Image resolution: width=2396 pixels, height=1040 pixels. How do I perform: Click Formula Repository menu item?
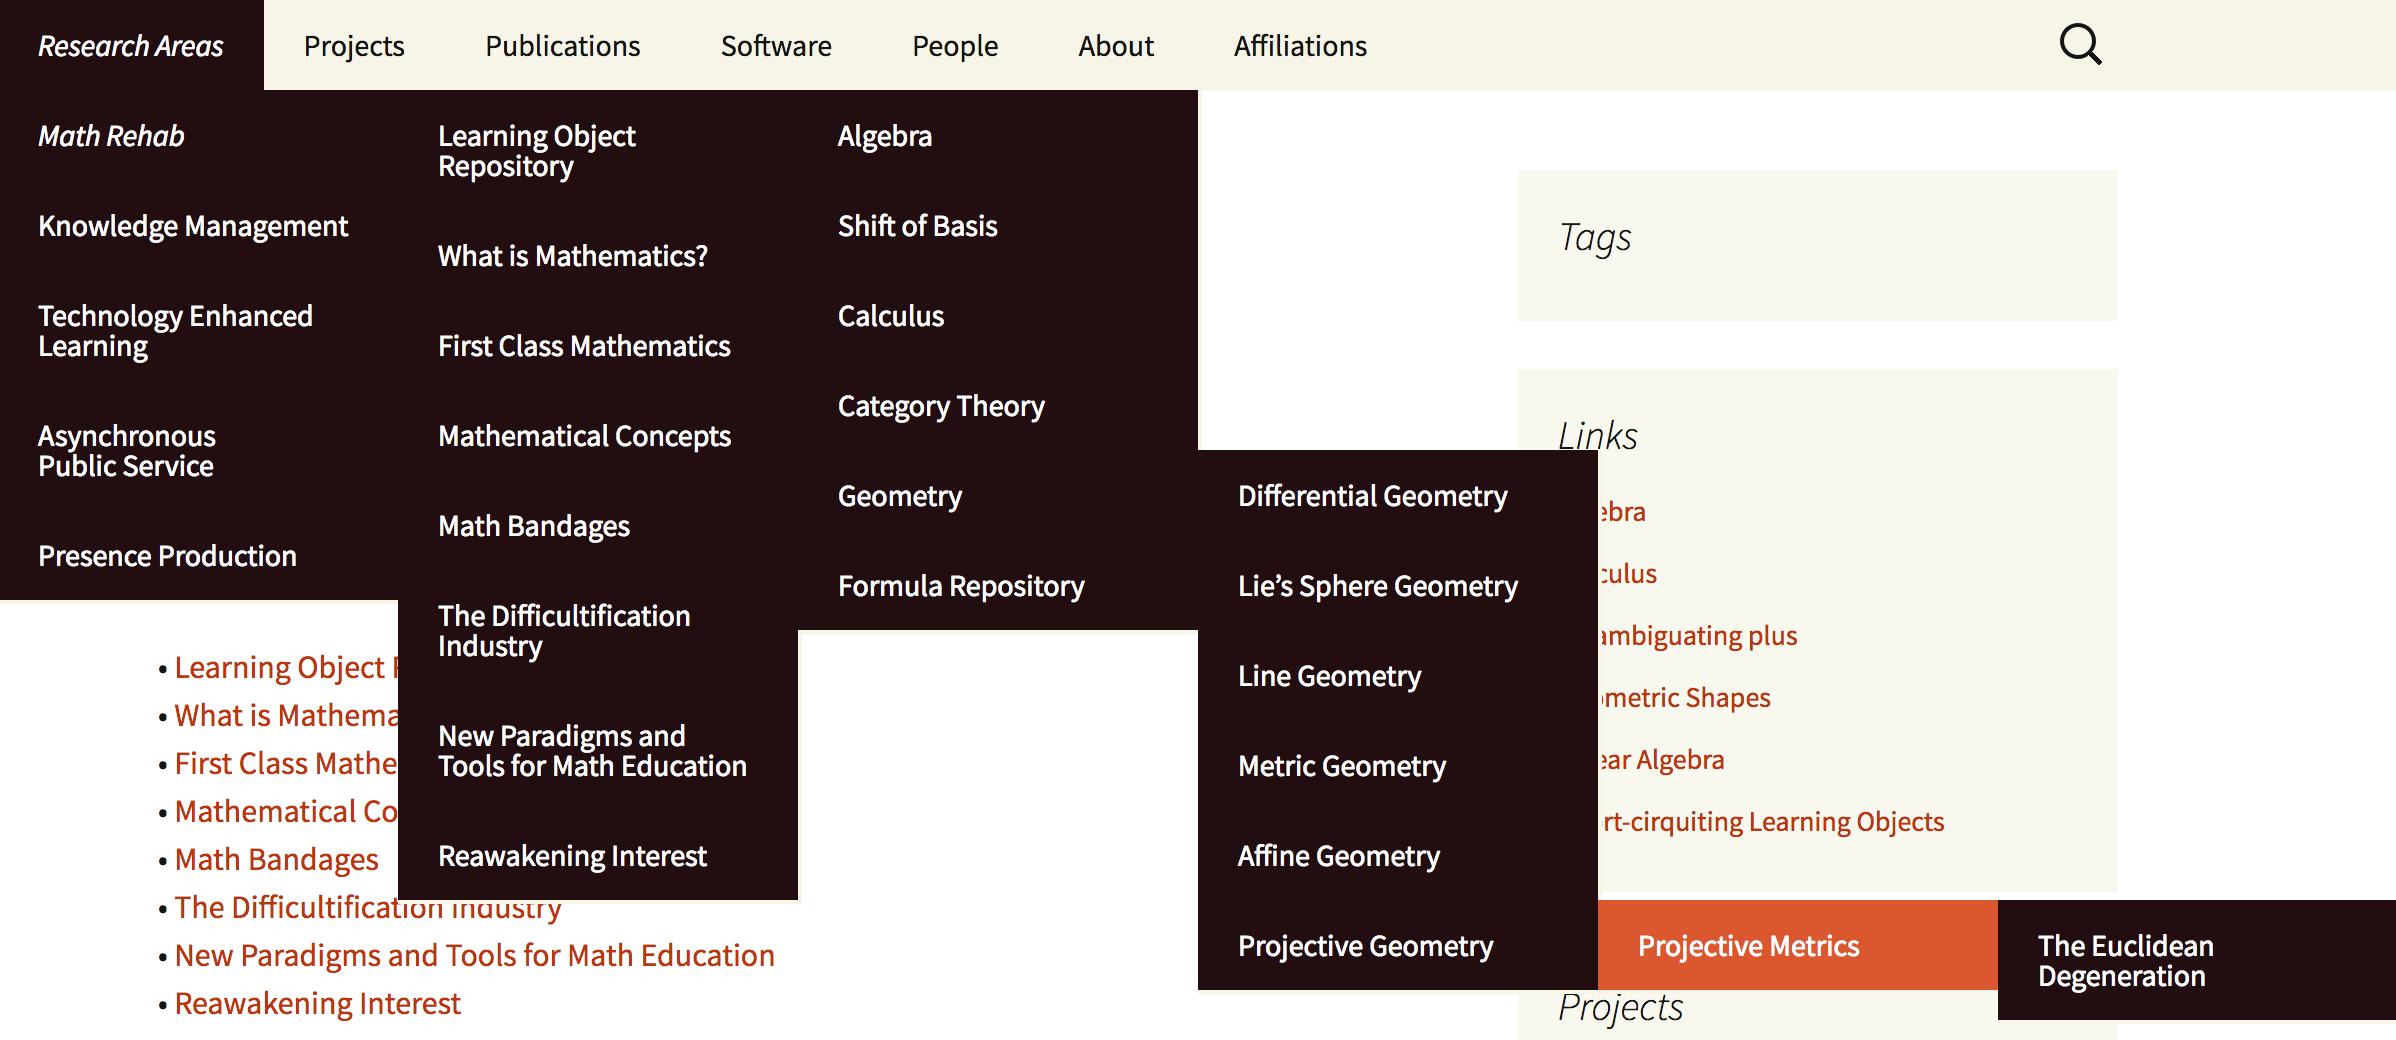point(960,586)
